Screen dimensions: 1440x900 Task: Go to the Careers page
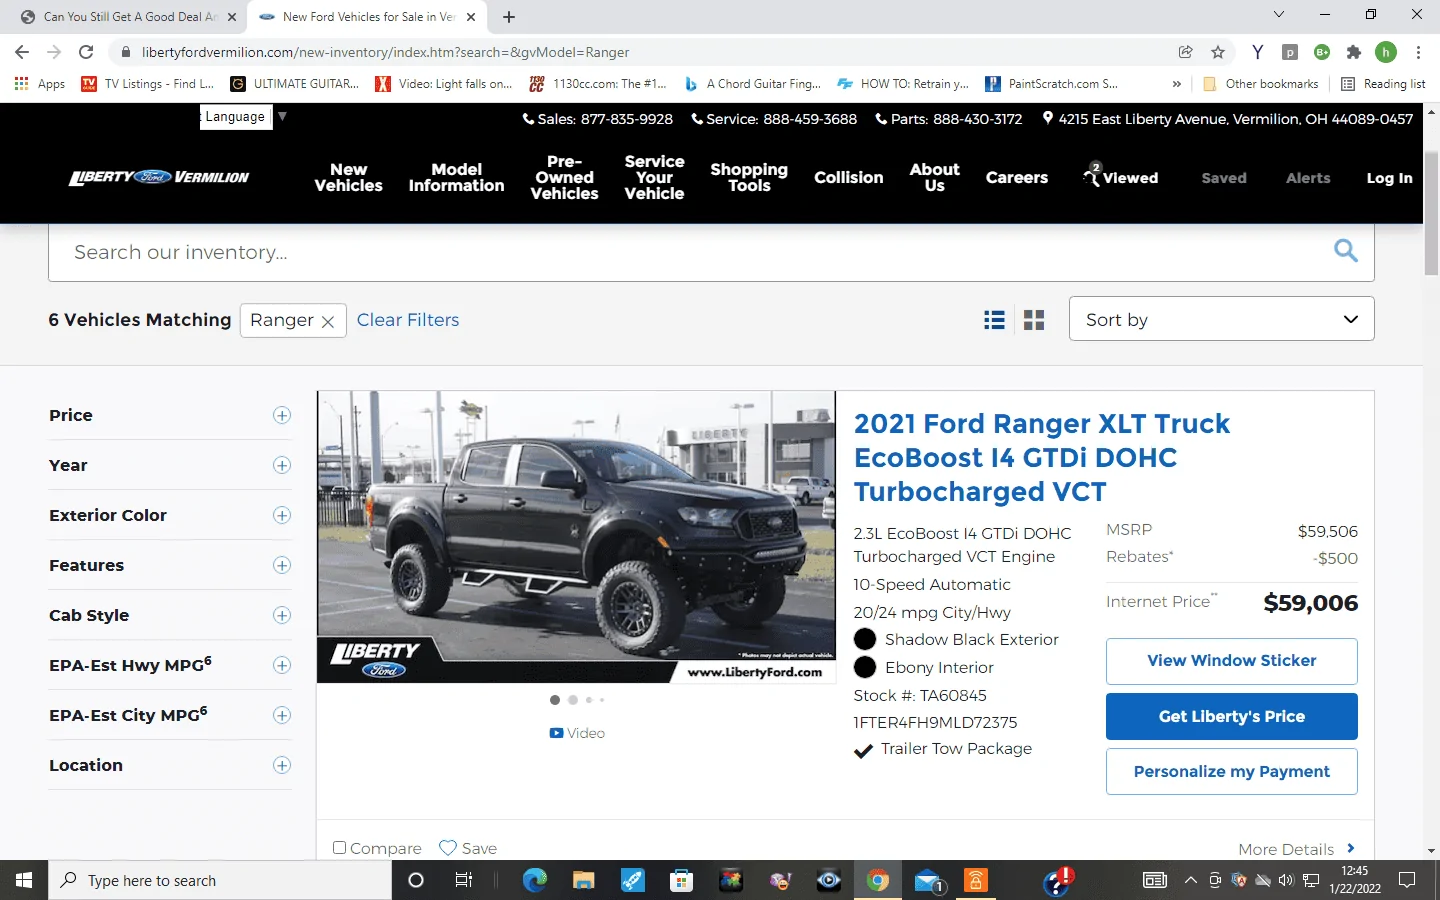(x=1016, y=177)
